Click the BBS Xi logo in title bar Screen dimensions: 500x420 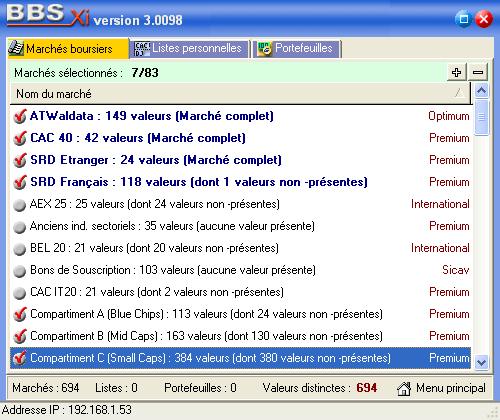pos(48,15)
